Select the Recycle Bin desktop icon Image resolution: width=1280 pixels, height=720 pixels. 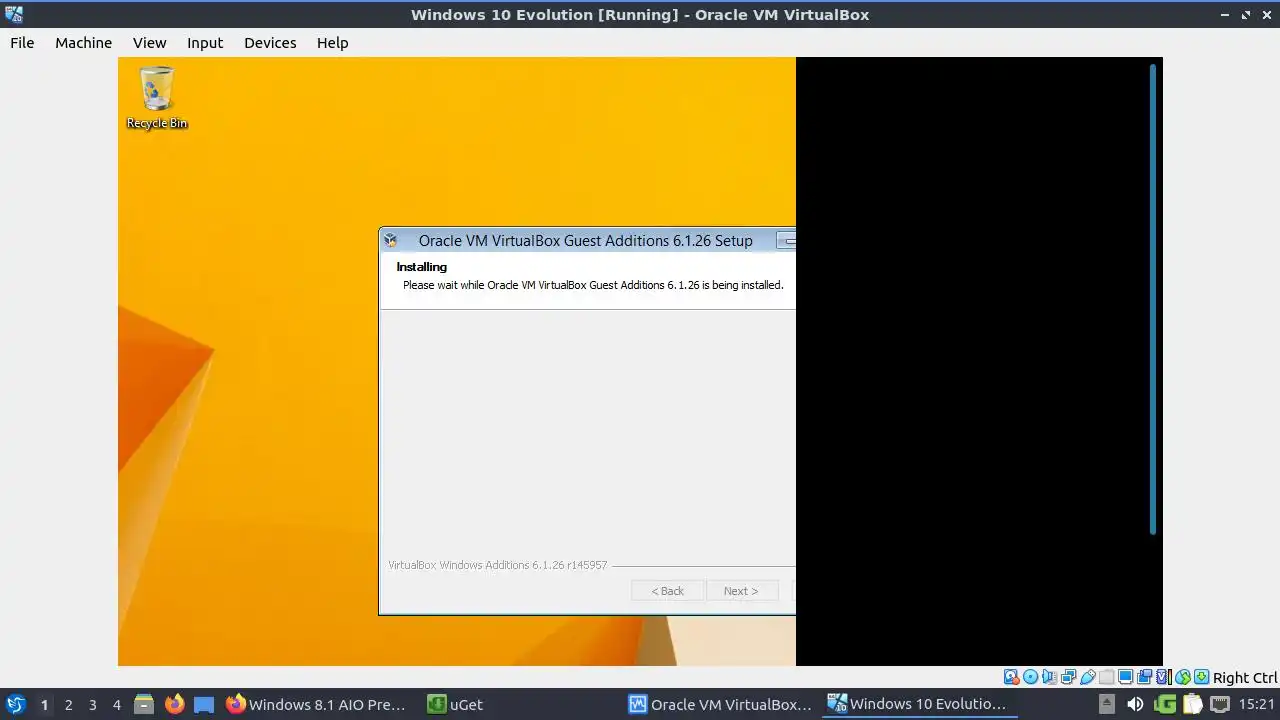tap(157, 98)
